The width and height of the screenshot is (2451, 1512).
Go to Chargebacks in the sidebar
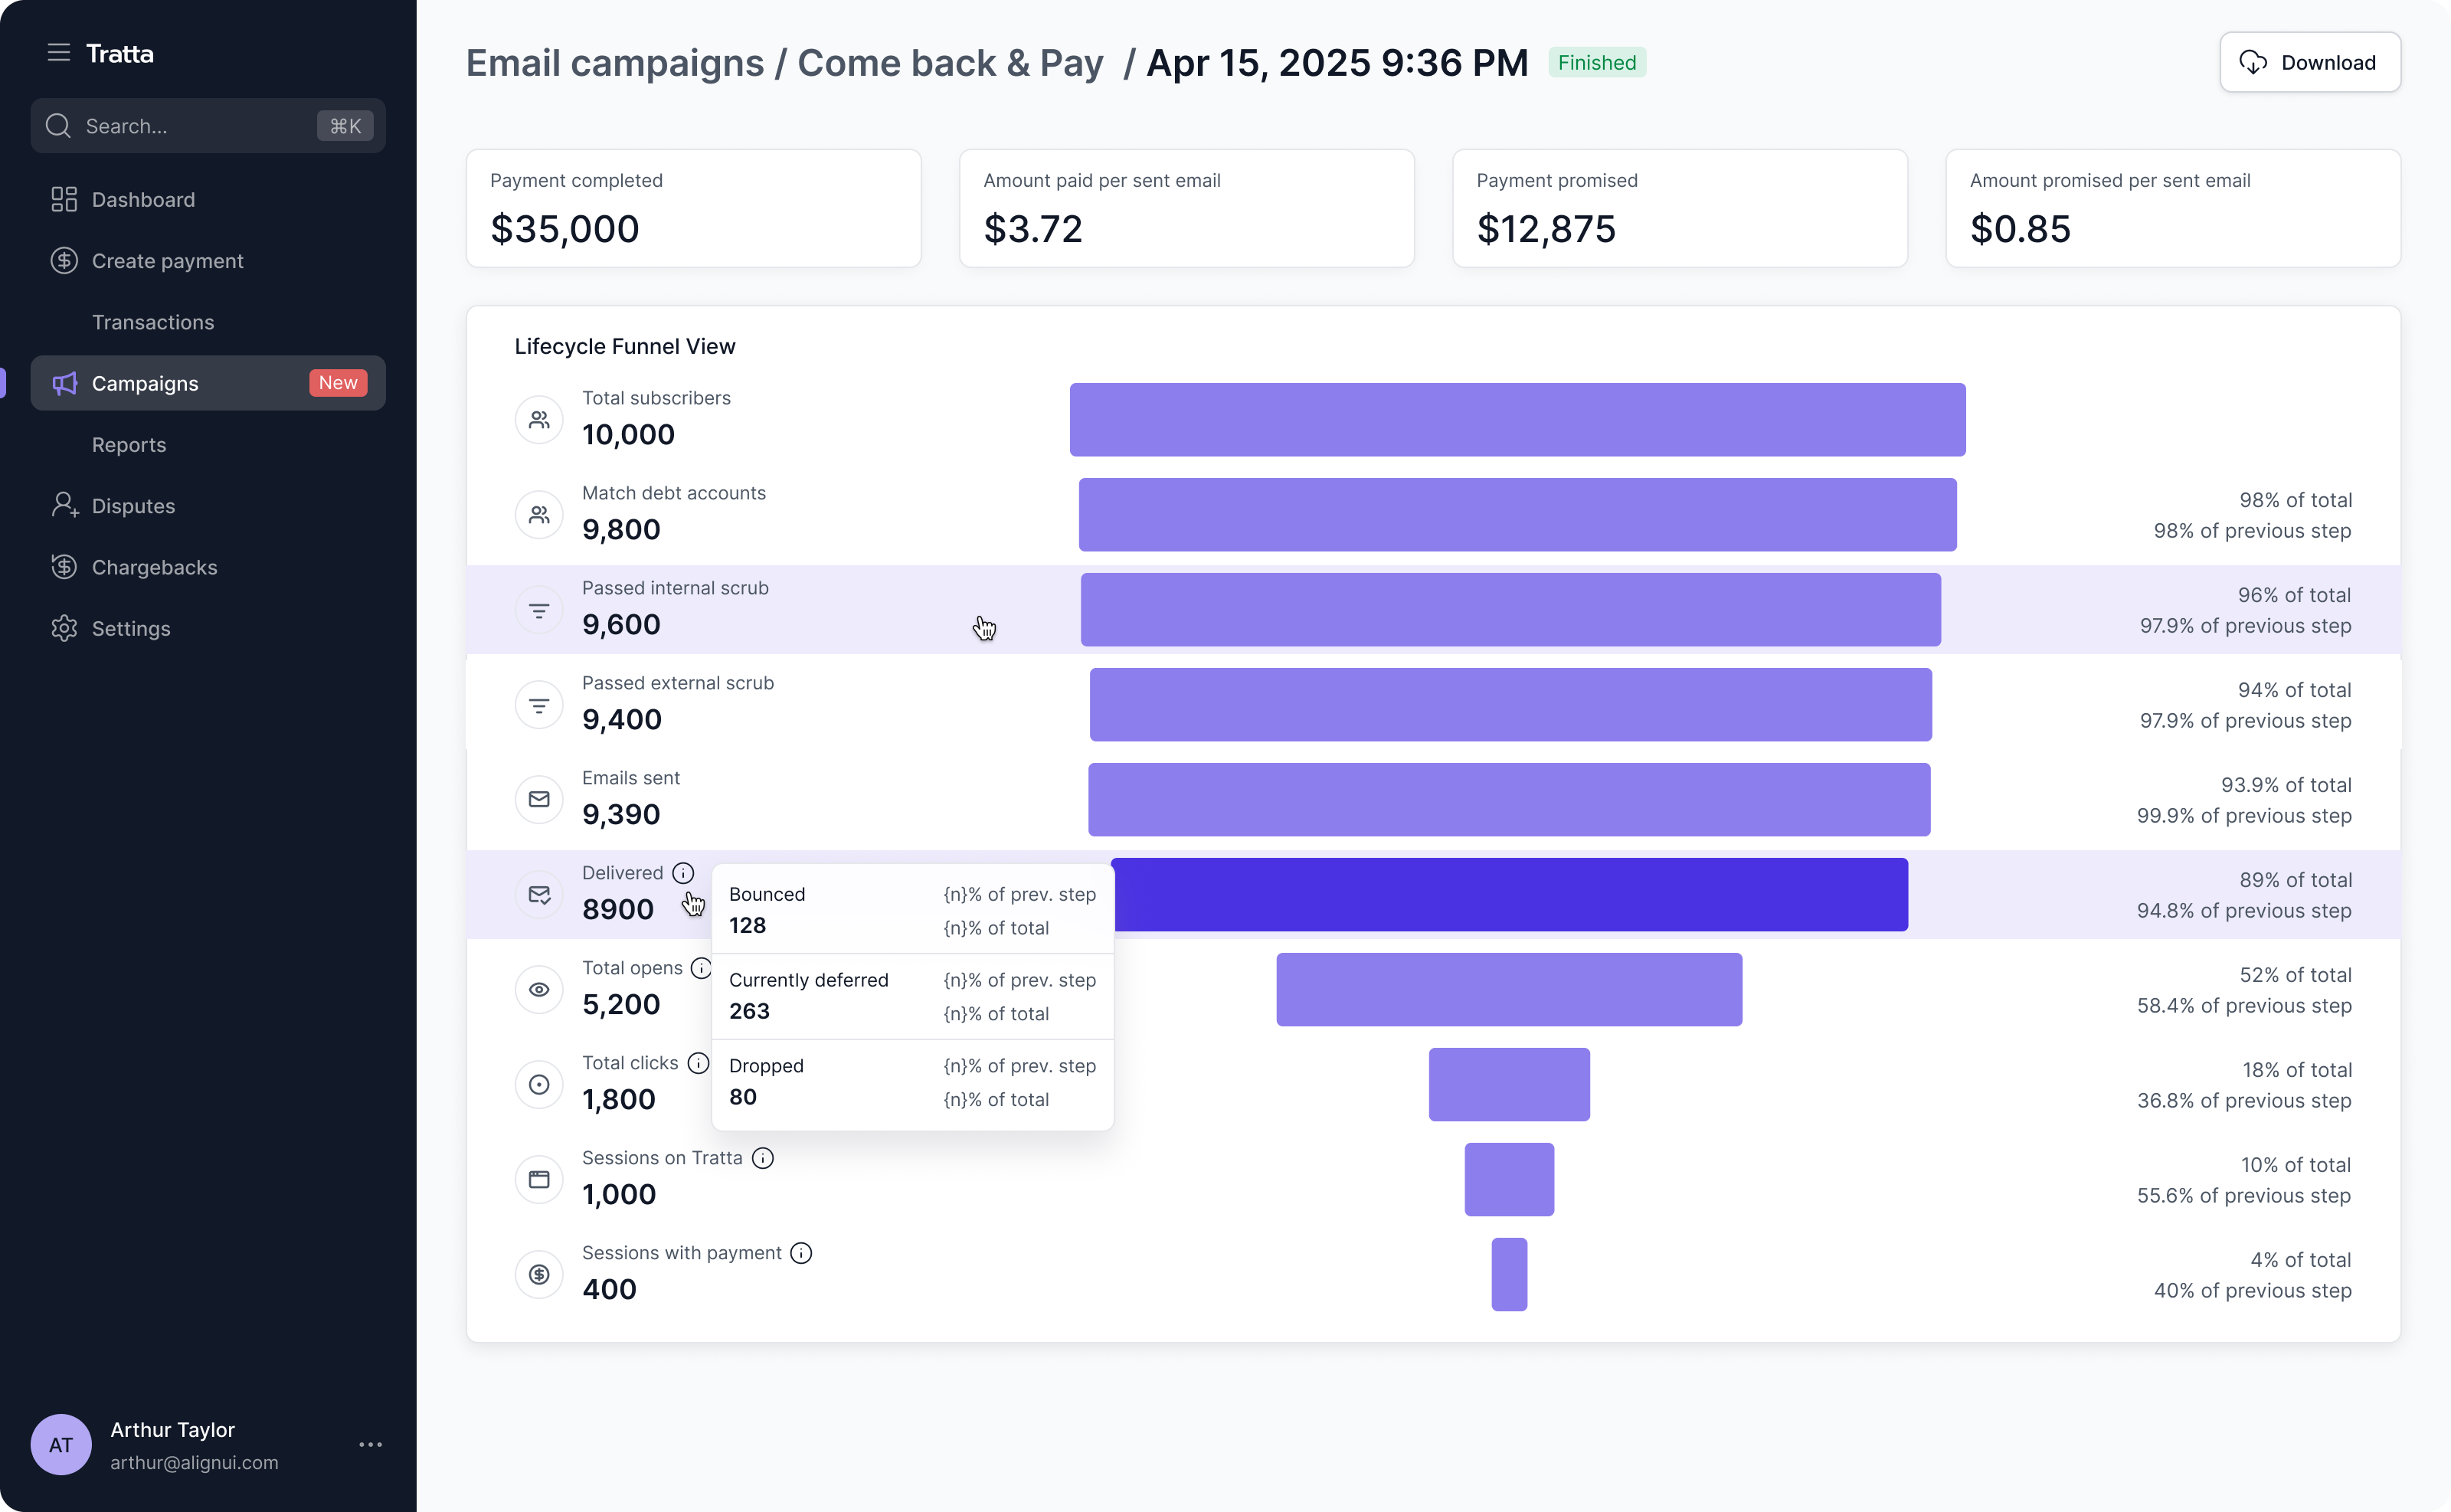coord(154,567)
